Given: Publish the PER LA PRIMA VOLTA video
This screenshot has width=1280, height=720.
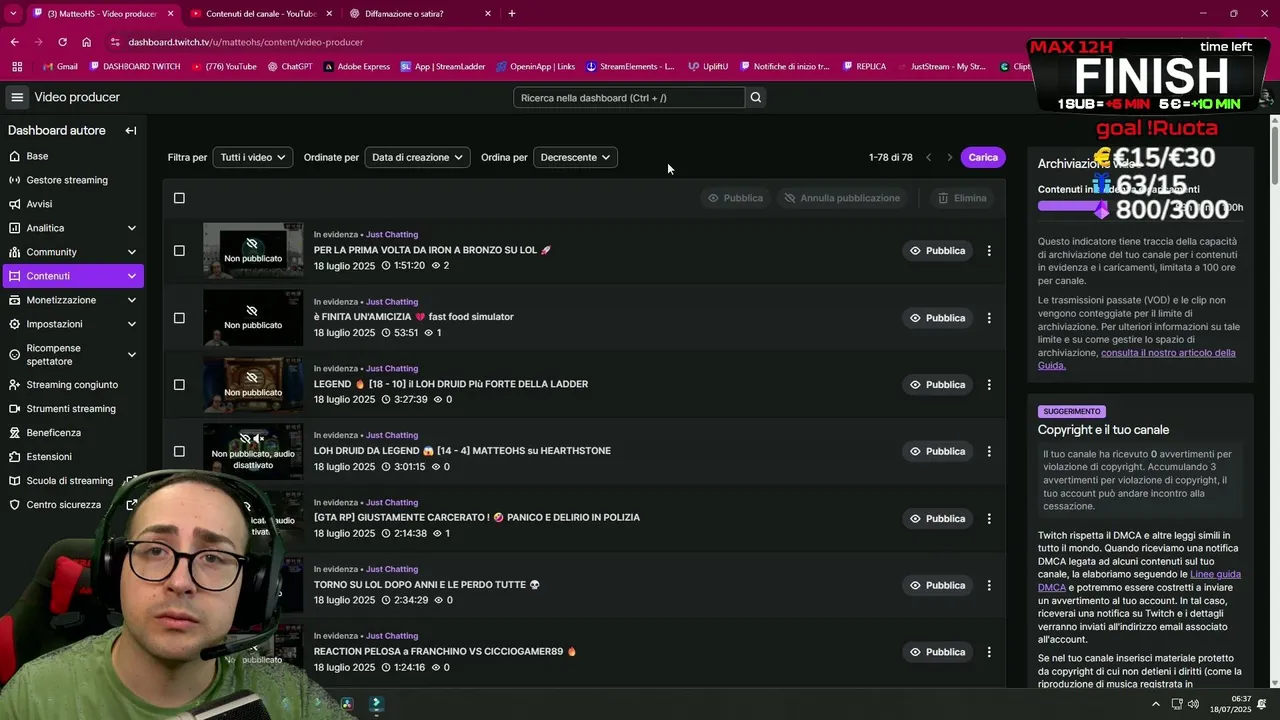Looking at the screenshot, I should 937,251.
